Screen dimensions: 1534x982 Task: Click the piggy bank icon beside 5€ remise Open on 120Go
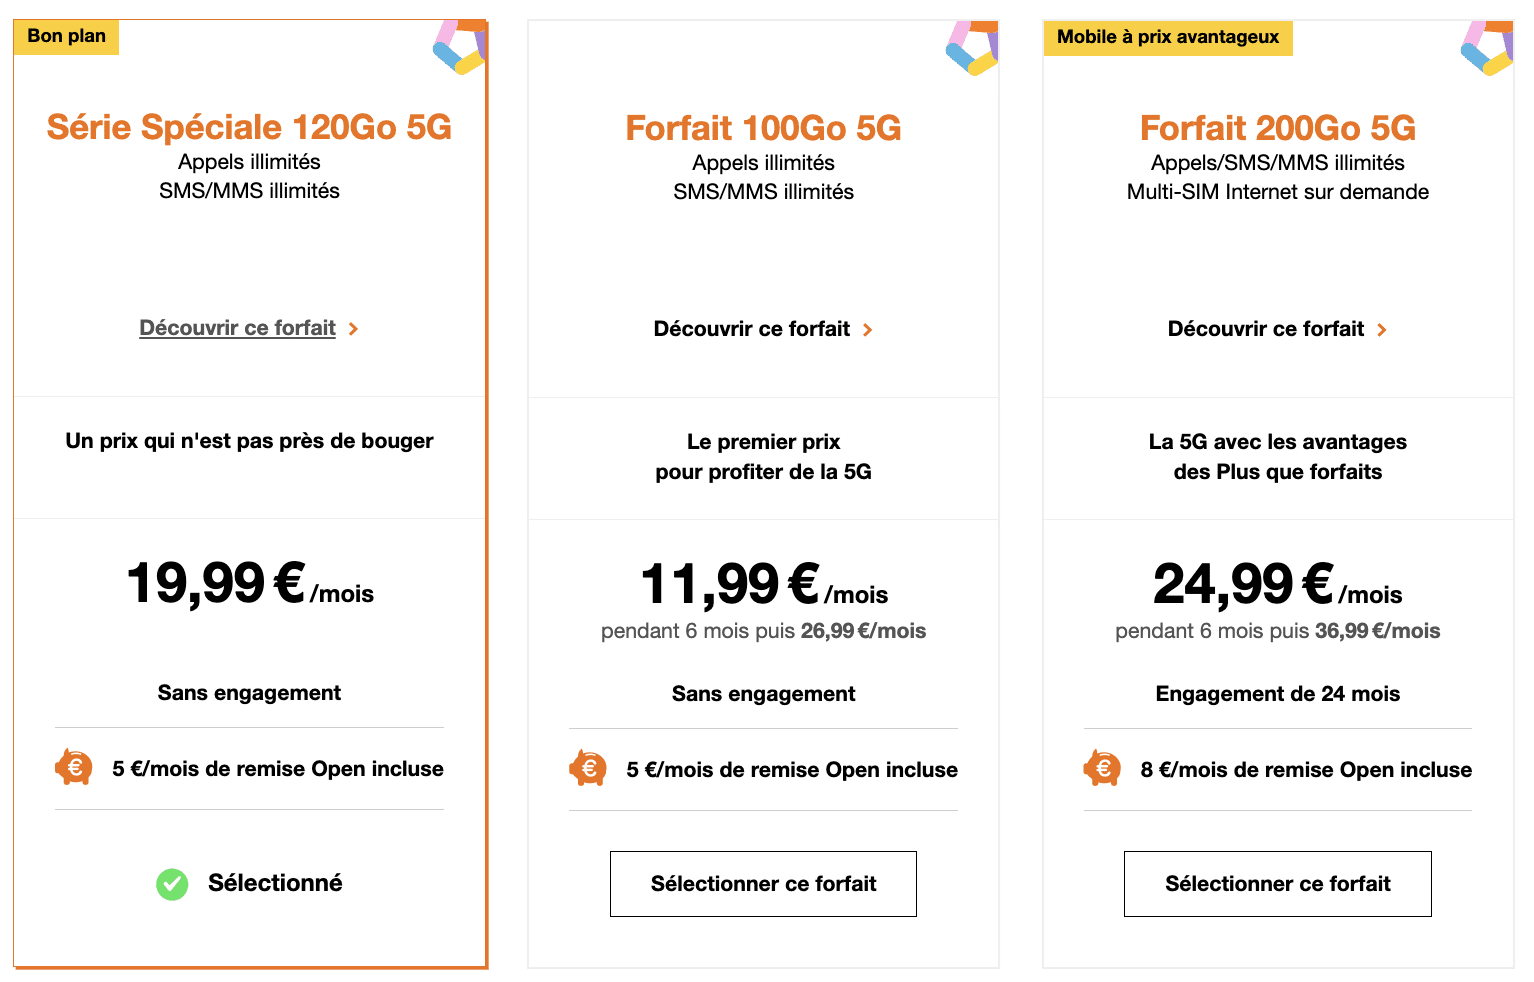(74, 768)
